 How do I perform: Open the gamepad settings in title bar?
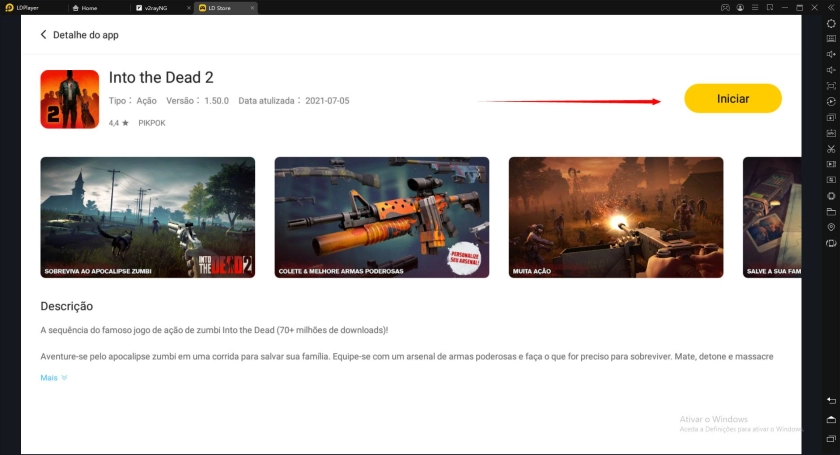pos(725,7)
